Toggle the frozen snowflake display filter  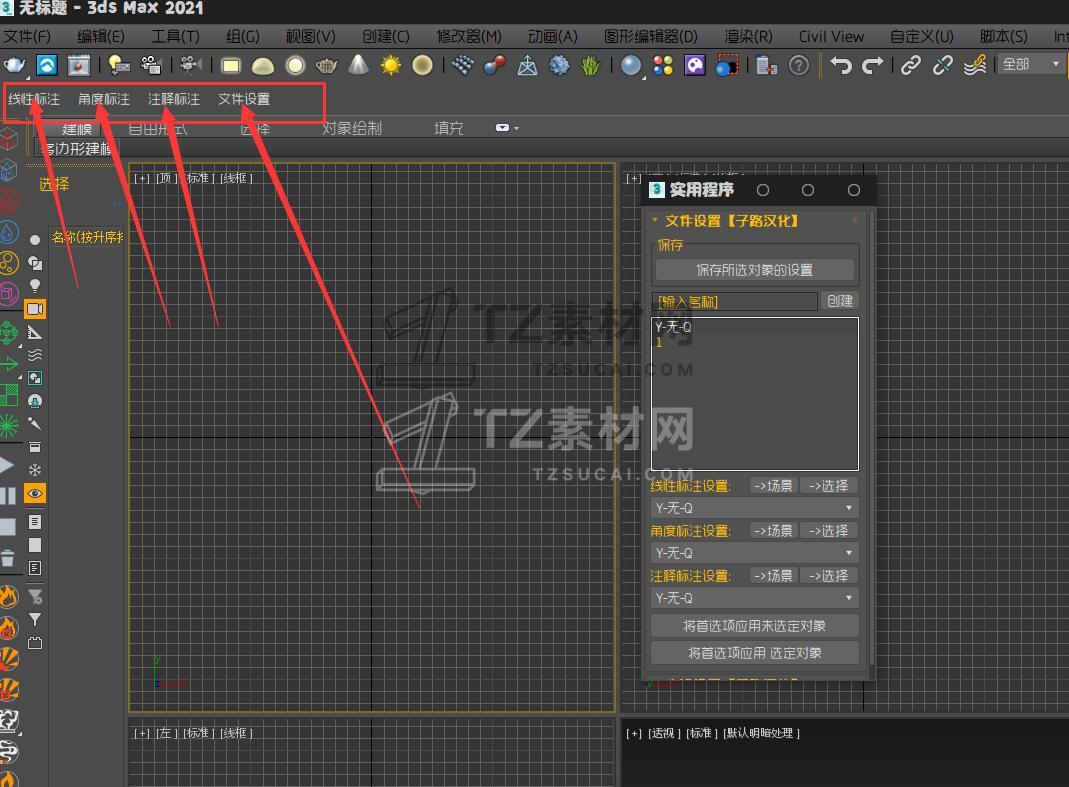click(x=35, y=470)
